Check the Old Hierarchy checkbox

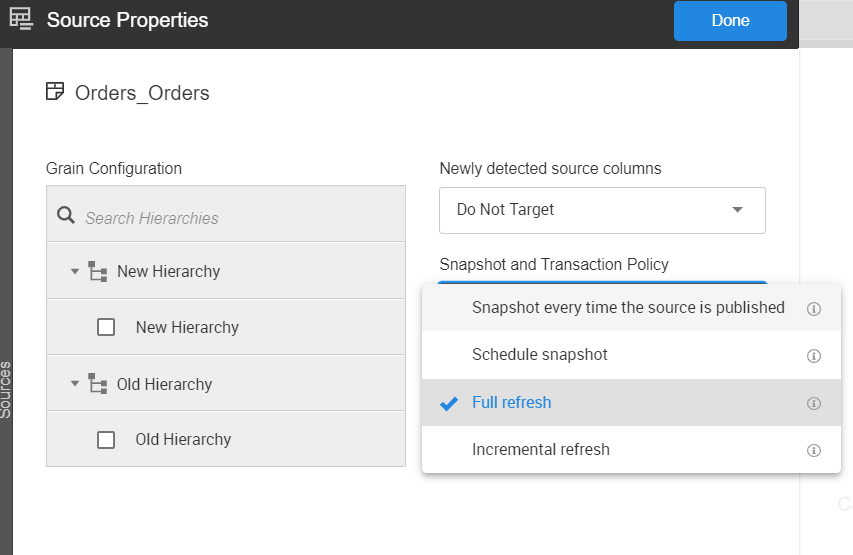(106, 440)
